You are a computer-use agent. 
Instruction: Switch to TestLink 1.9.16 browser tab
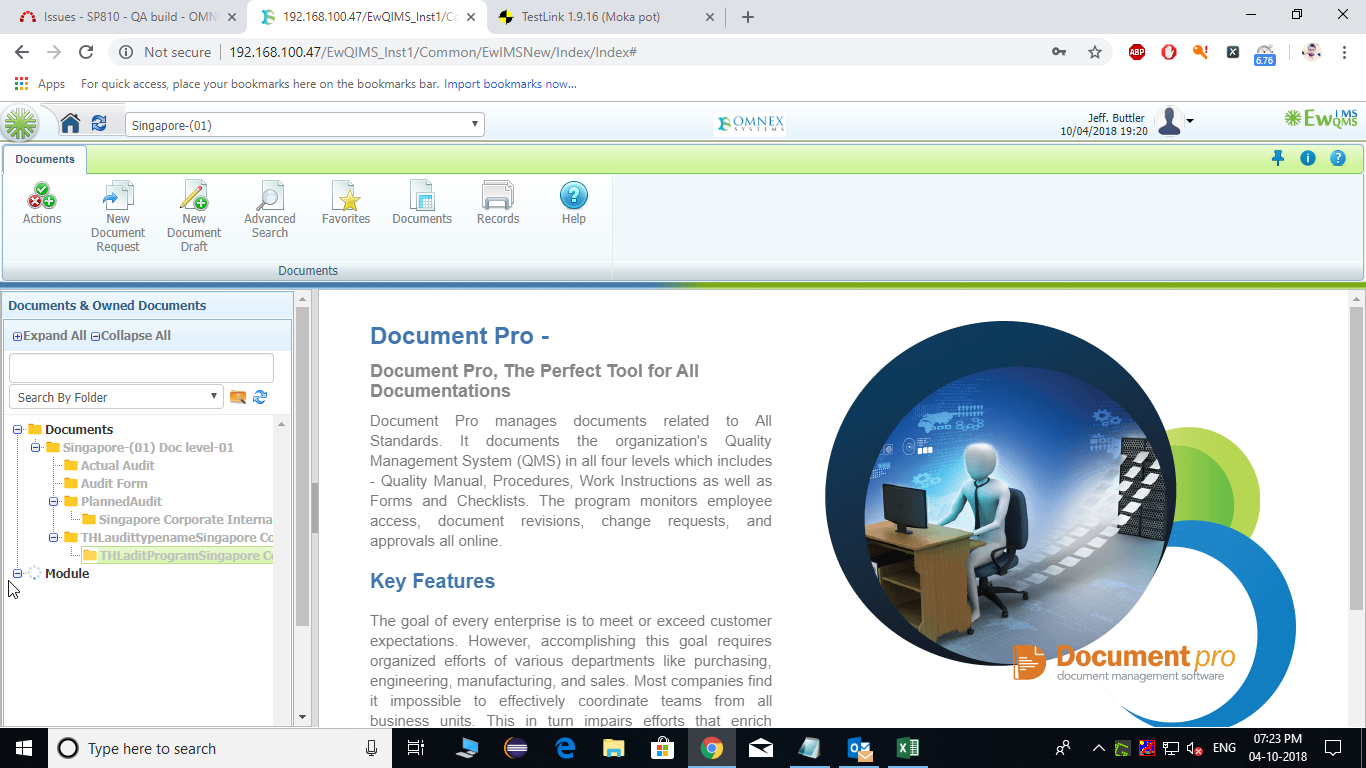click(x=603, y=17)
